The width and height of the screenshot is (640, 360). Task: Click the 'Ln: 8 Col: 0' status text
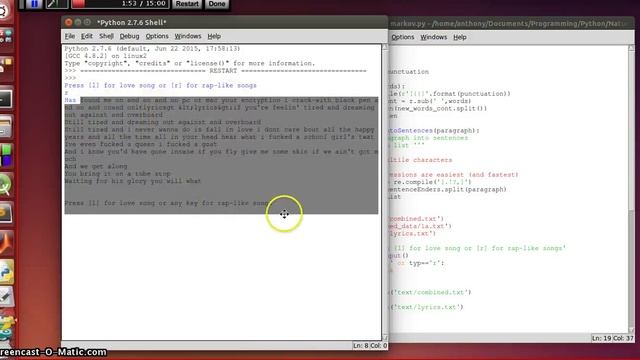point(370,346)
